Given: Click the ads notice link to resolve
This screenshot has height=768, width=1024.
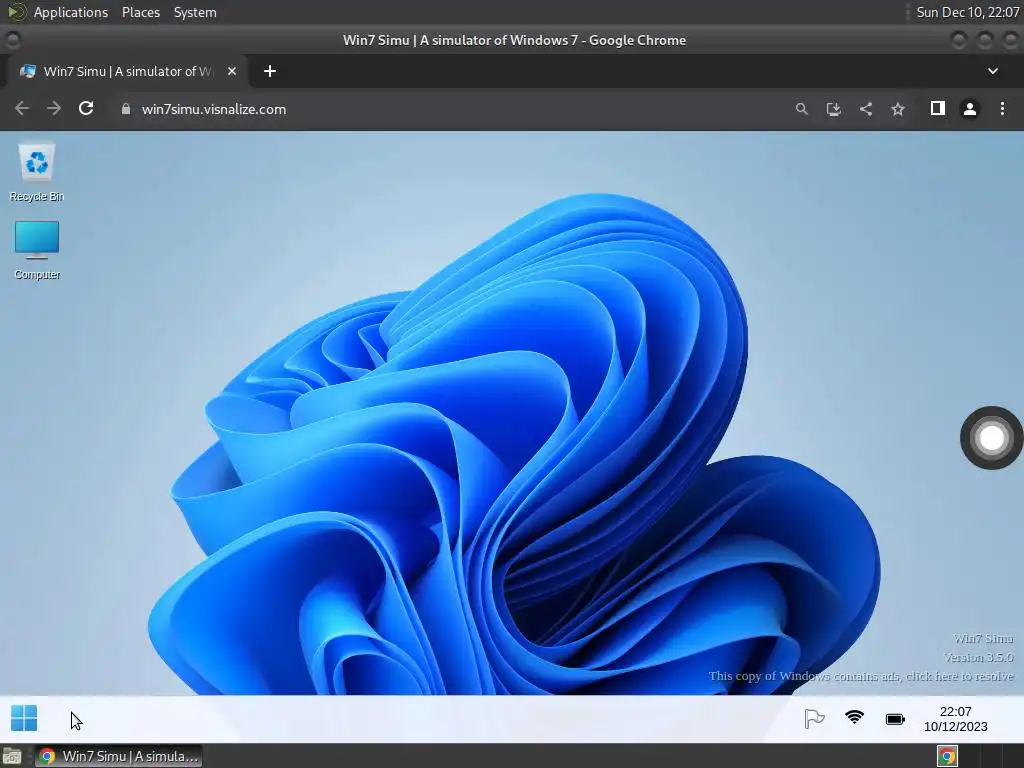Looking at the screenshot, I should coord(861,676).
